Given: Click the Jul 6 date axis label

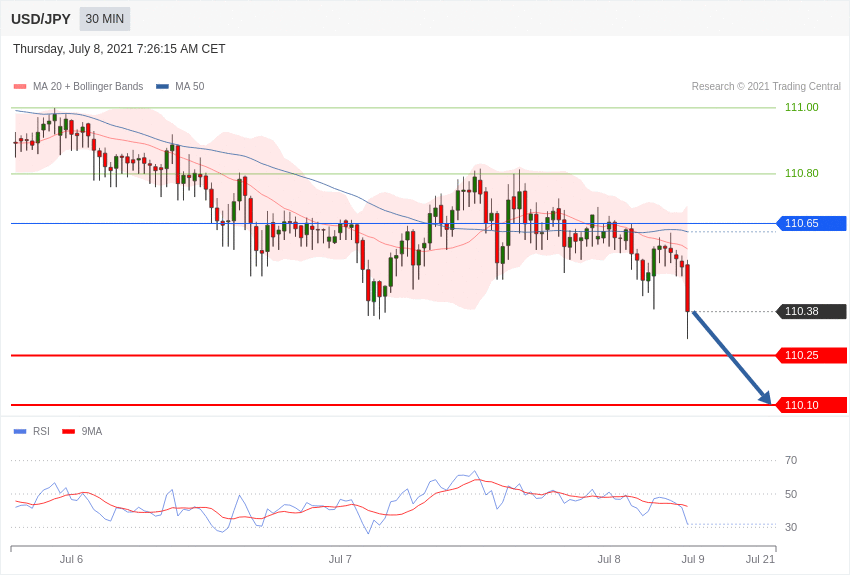Looking at the screenshot, I should tap(72, 559).
